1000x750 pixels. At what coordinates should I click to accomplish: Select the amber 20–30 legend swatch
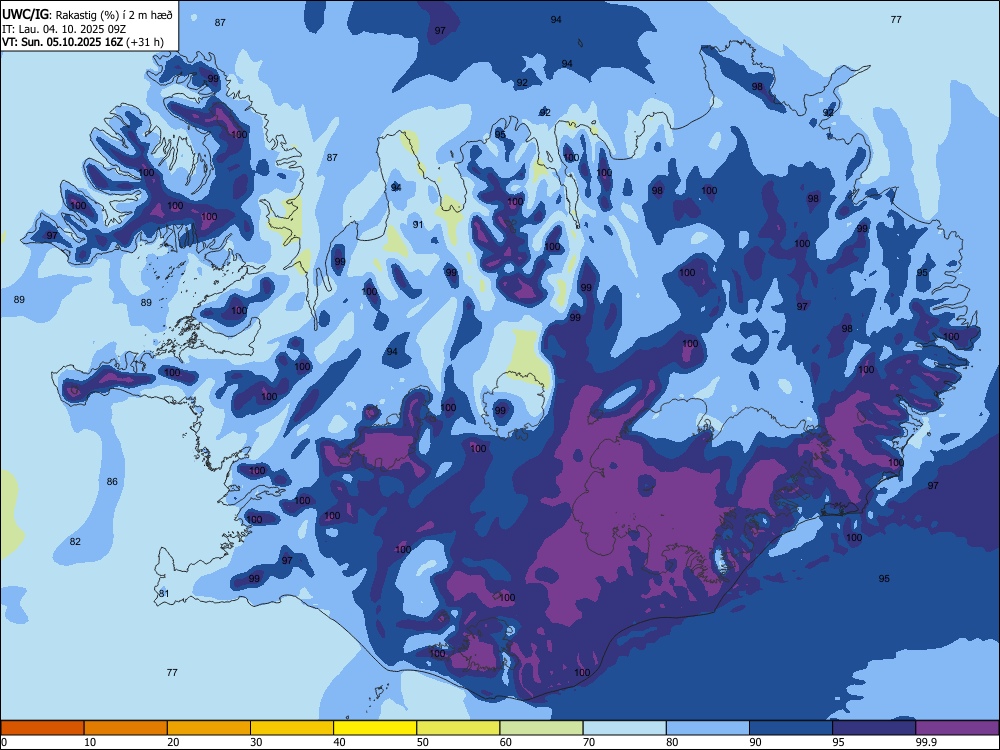pos(209,728)
